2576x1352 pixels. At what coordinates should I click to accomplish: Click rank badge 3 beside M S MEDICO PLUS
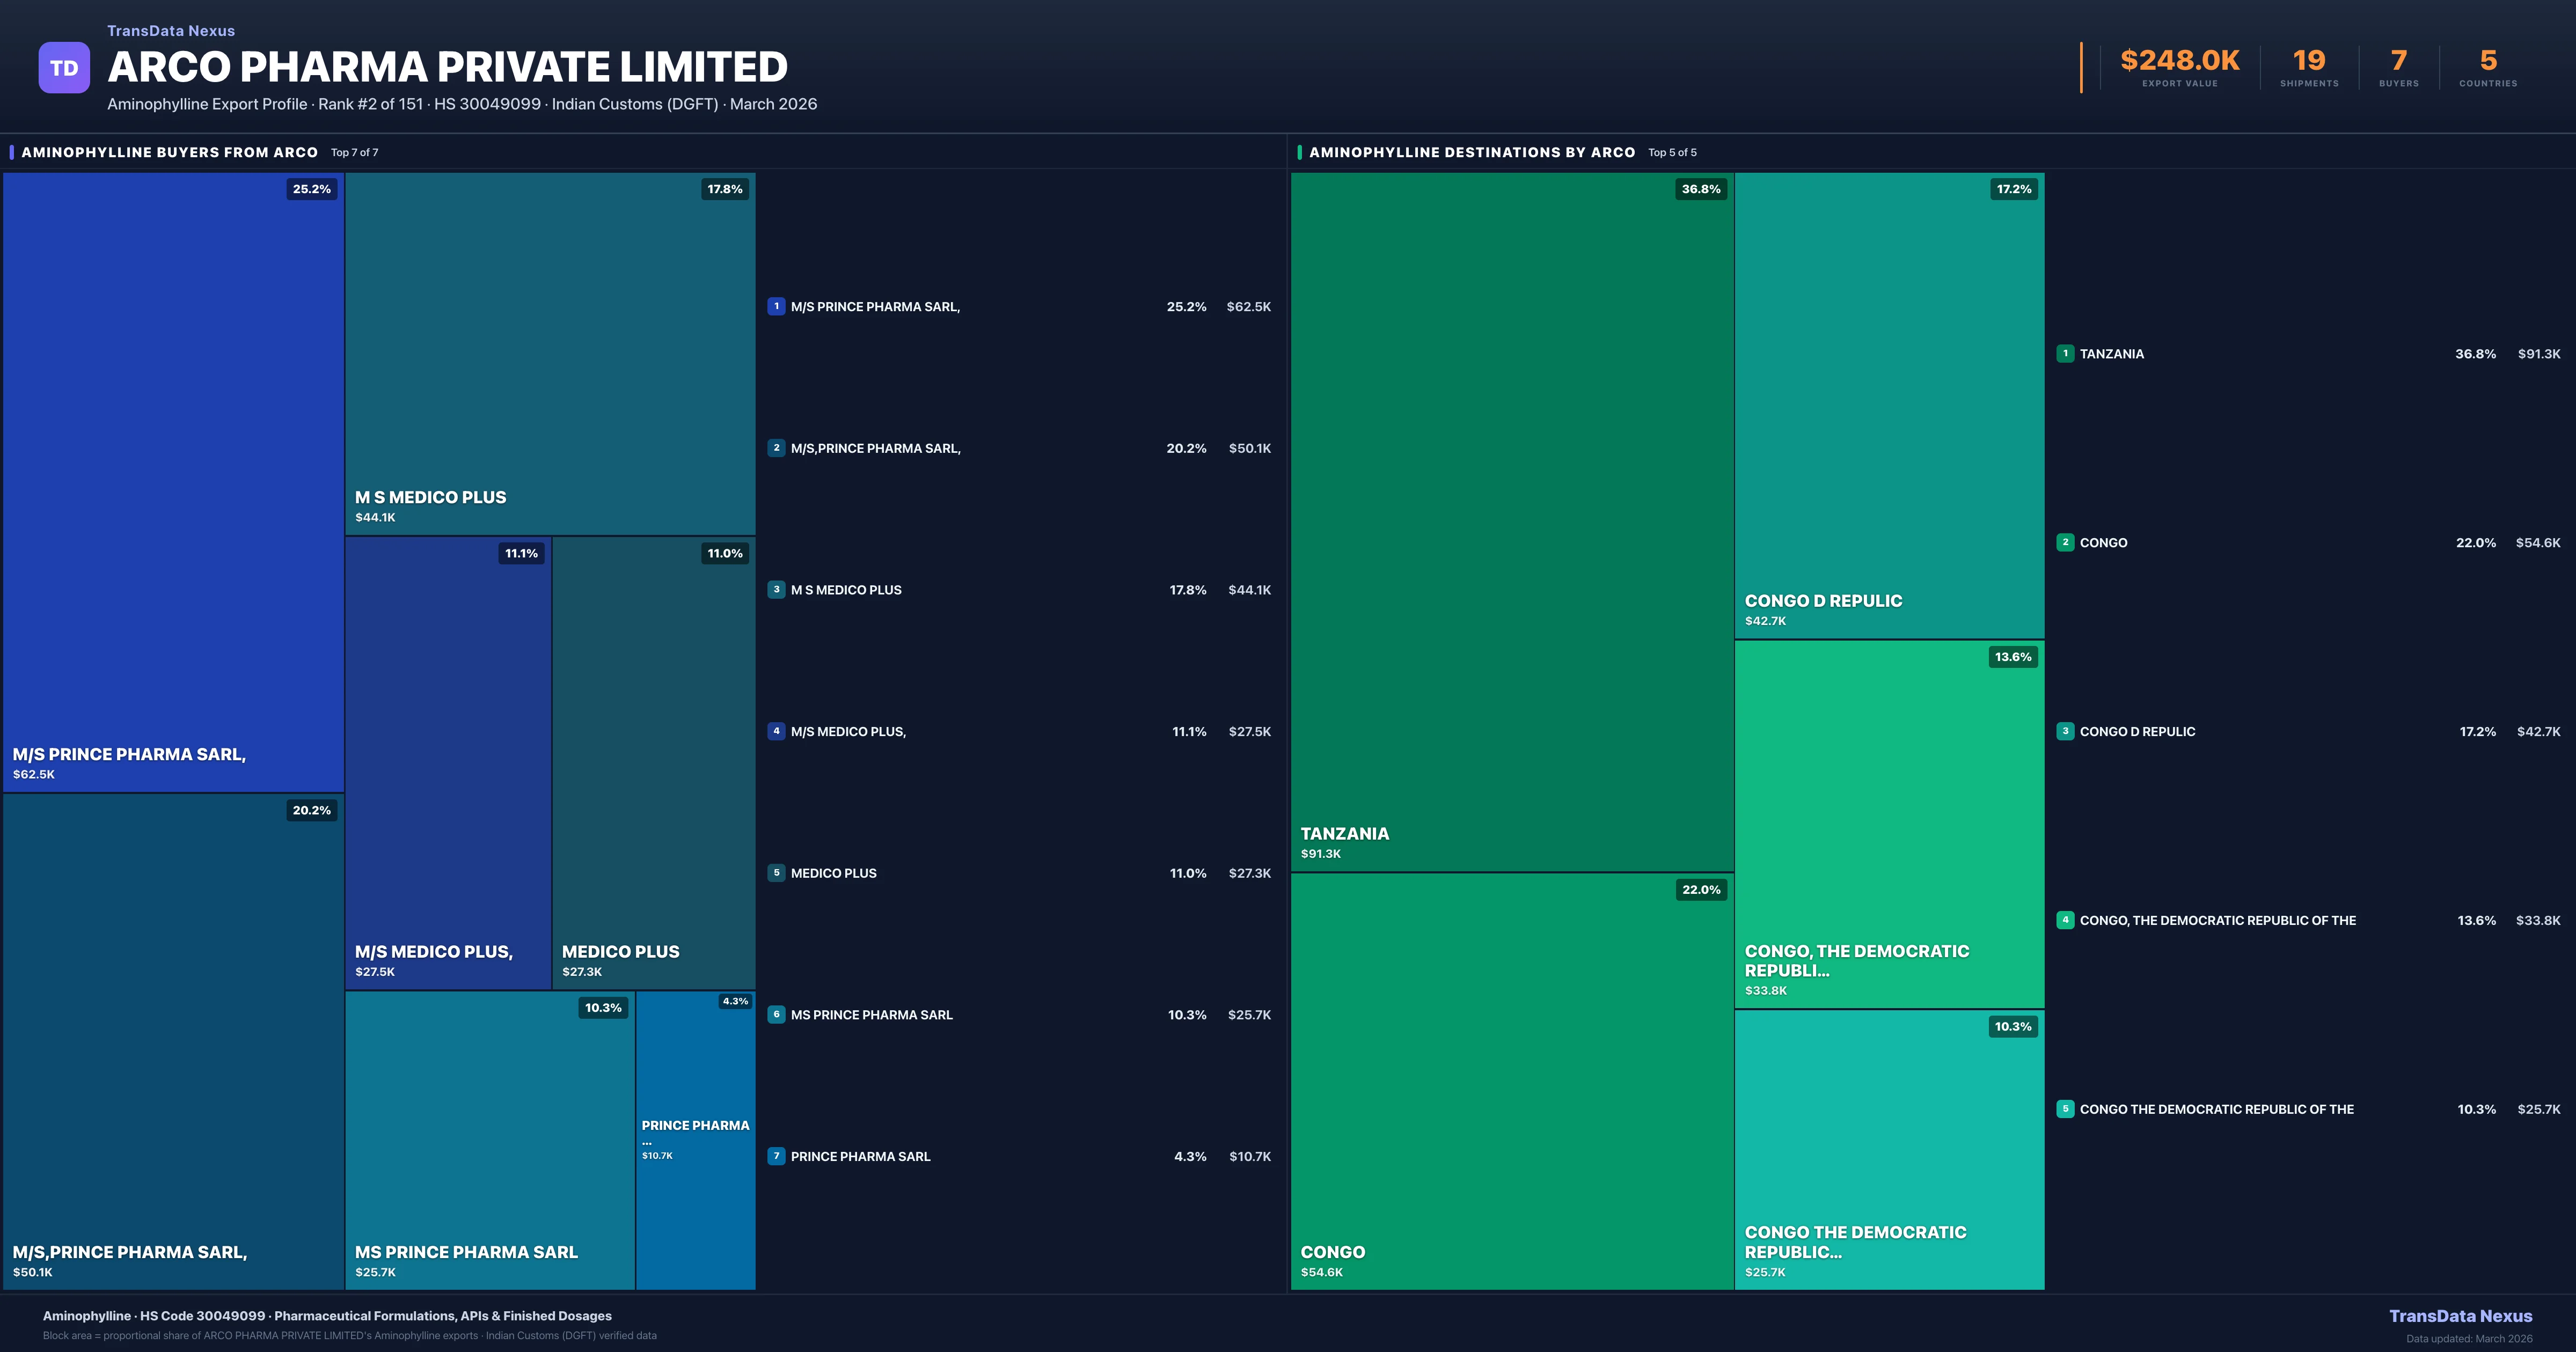[x=776, y=590]
